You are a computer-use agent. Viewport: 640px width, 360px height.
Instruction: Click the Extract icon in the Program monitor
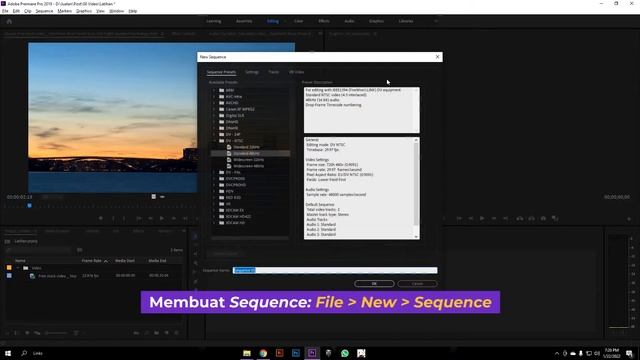[x=531, y=218]
